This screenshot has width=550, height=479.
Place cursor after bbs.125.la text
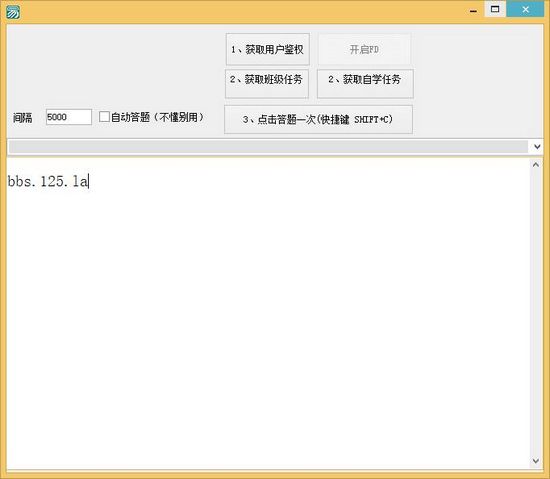[88, 181]
